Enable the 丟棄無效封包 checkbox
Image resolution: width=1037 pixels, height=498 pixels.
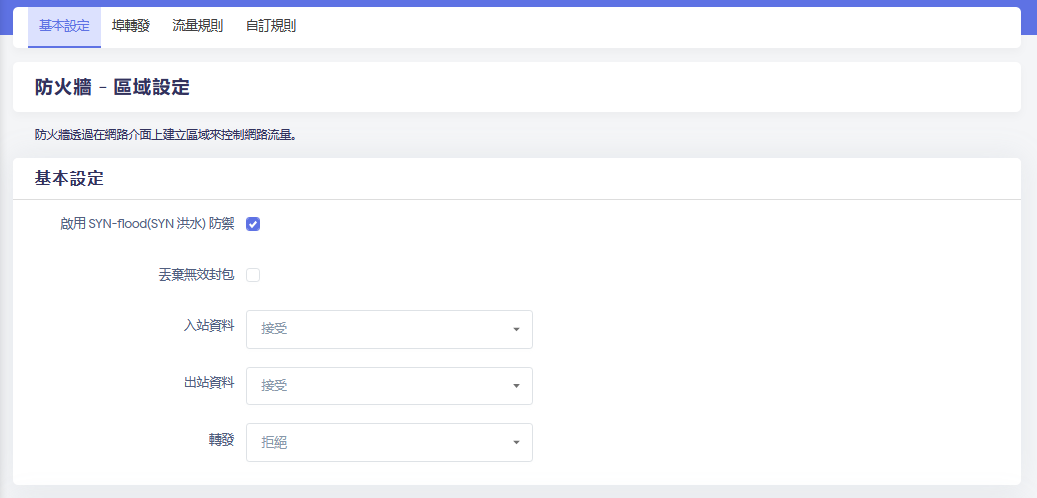tap(253, 275)
